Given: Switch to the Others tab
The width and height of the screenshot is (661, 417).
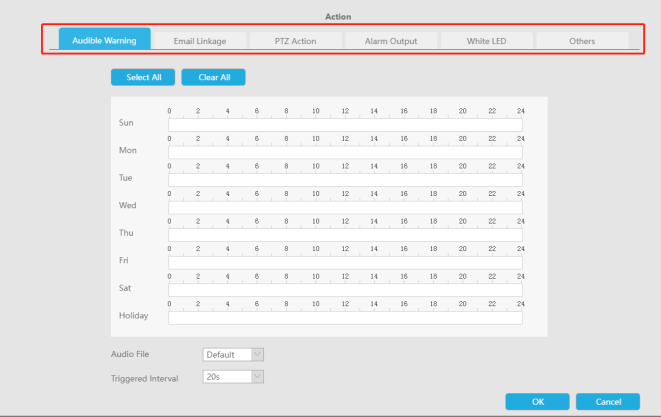Looking at the screenshot, I should [582, 41].
